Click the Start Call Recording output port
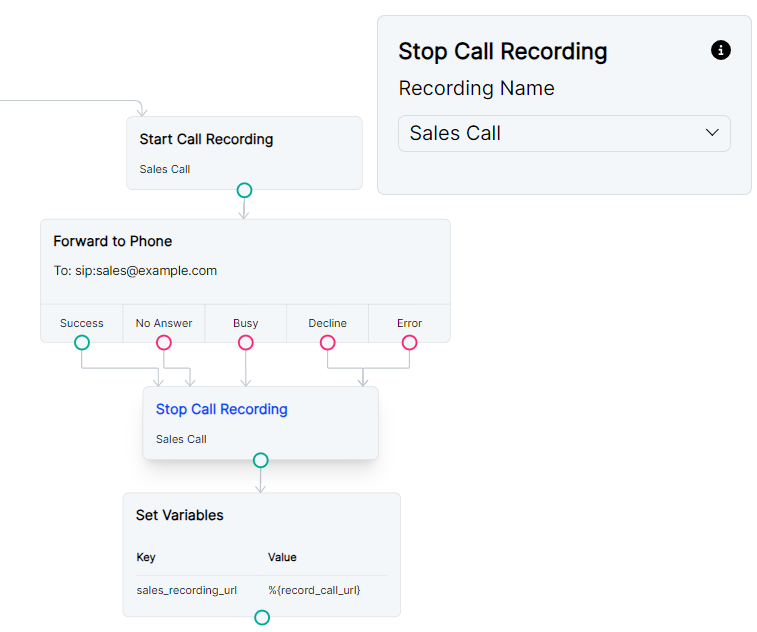The width and height of the screenshot is (757, 632). coord(244,190)
